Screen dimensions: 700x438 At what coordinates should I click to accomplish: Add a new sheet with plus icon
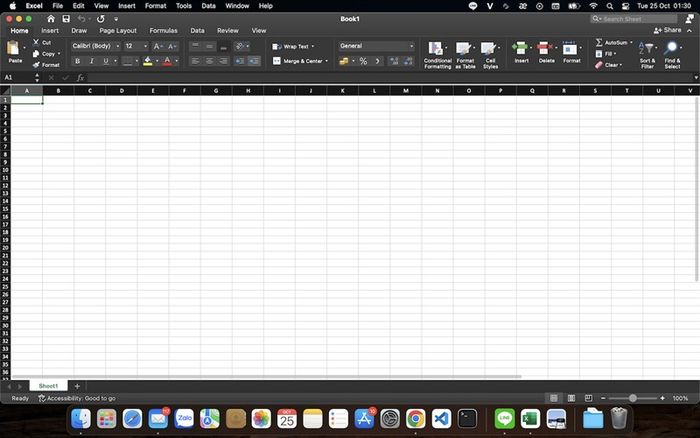[x=77, y=386]
